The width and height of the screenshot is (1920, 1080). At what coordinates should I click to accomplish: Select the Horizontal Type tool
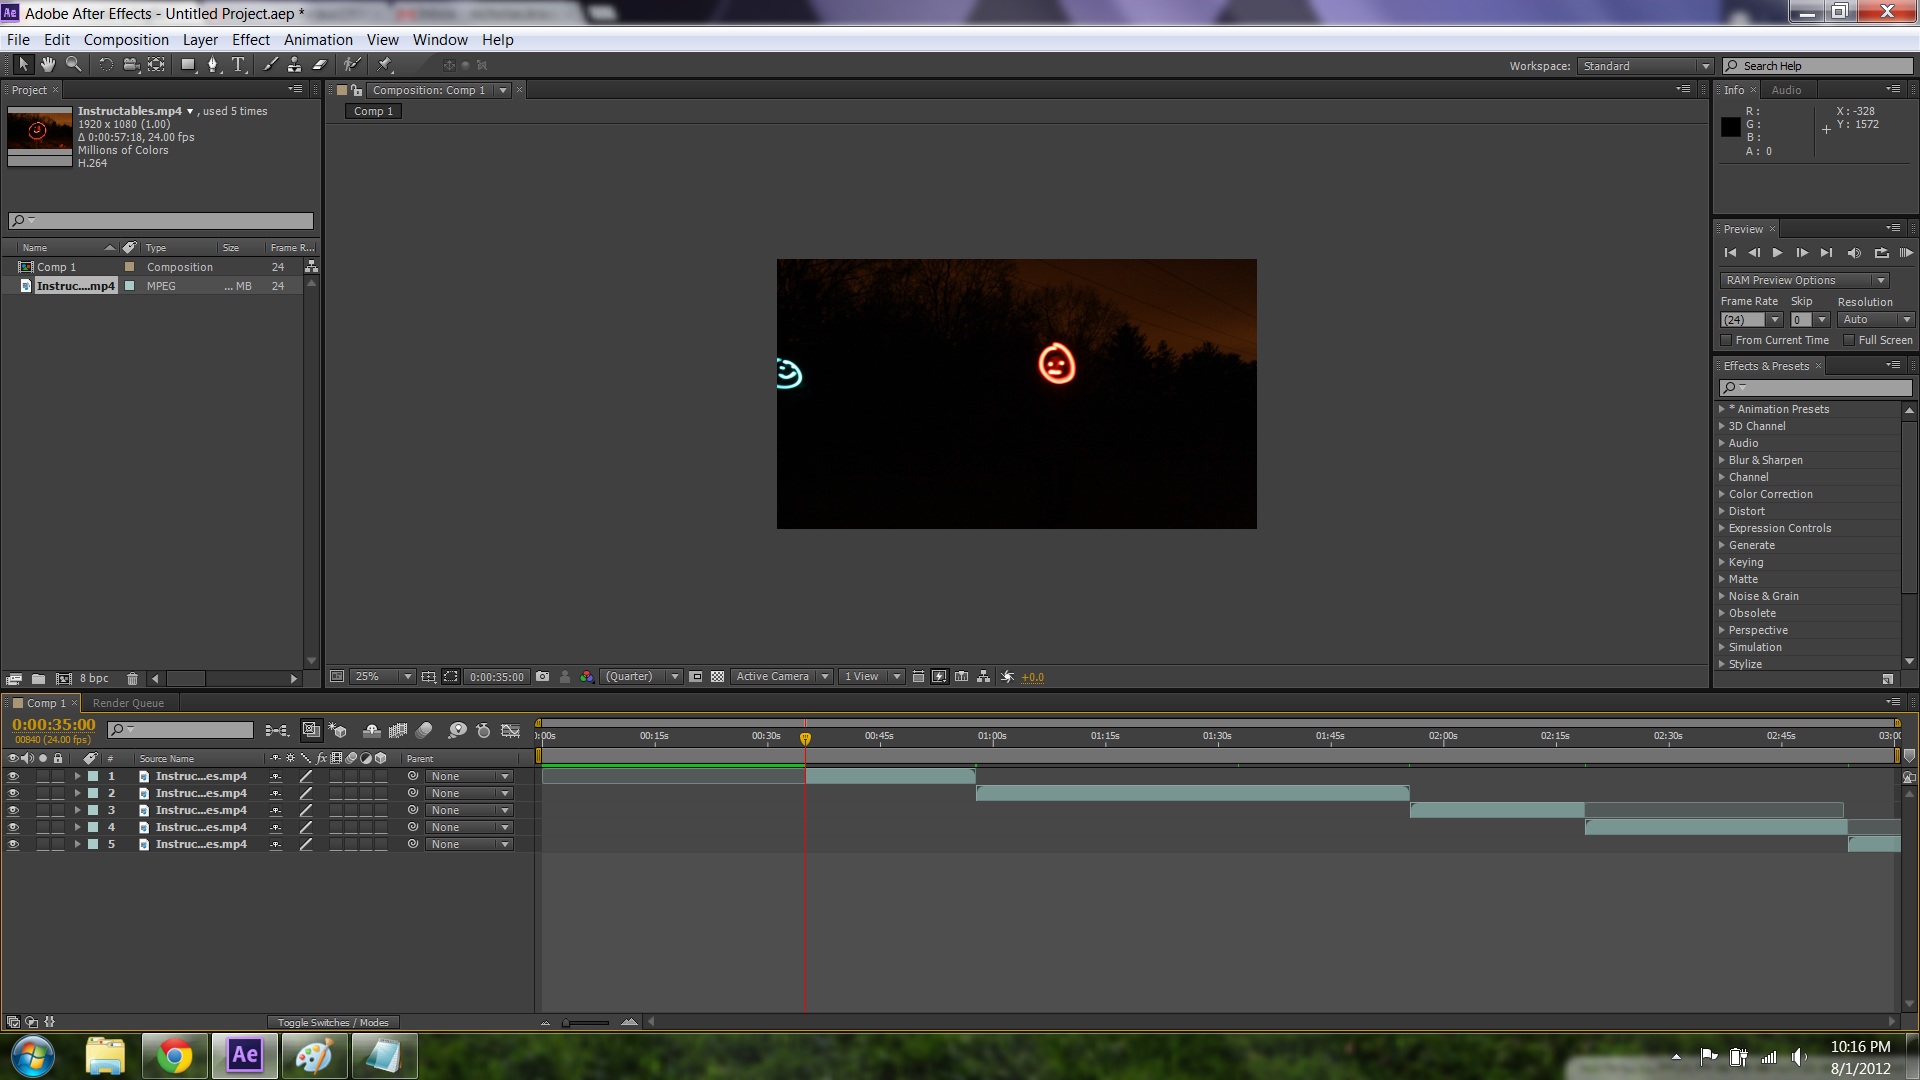[238, 64]
